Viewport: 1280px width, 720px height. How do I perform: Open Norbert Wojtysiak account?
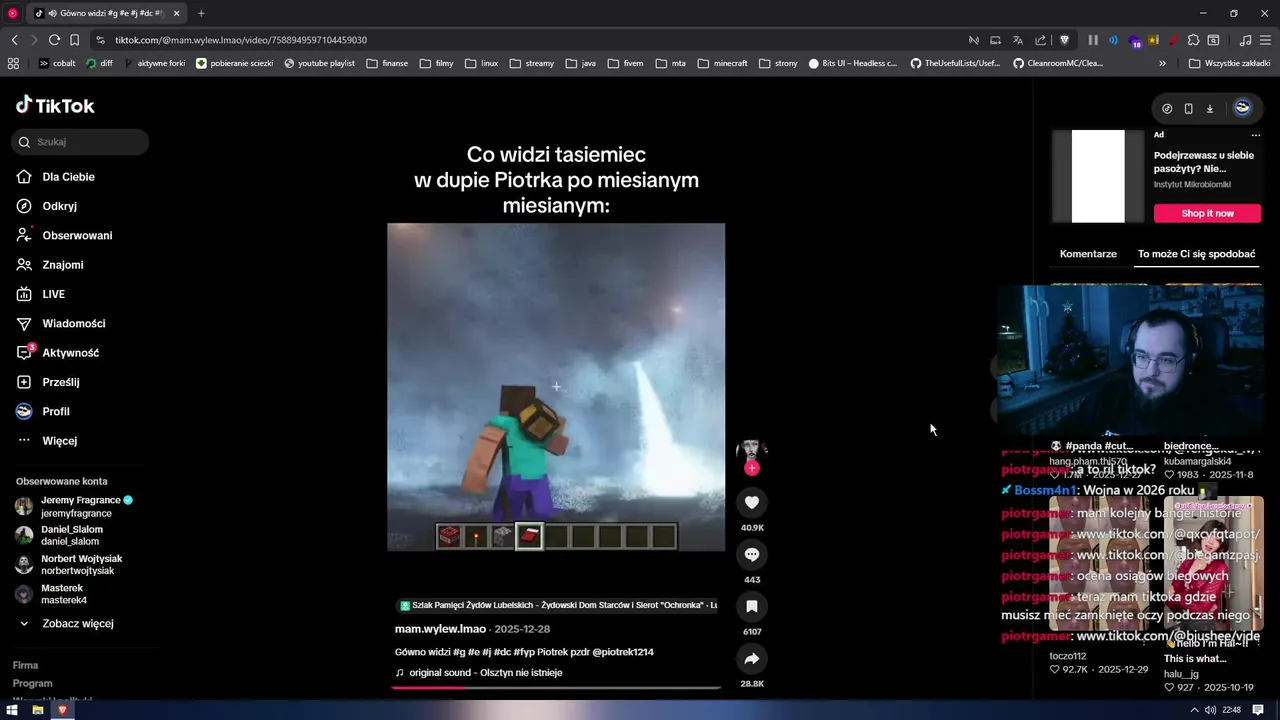tap(81, 564)
